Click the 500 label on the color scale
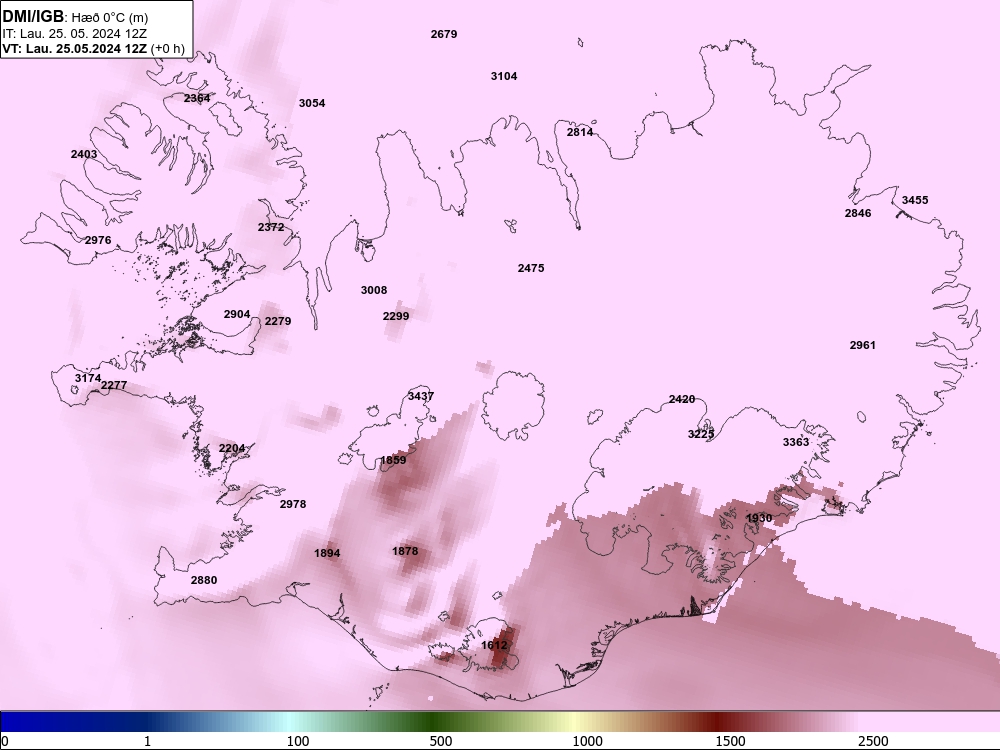Image resolution: width=1000 pixels, height=750 pixels. pyautogui.click(x=441, y=742)
